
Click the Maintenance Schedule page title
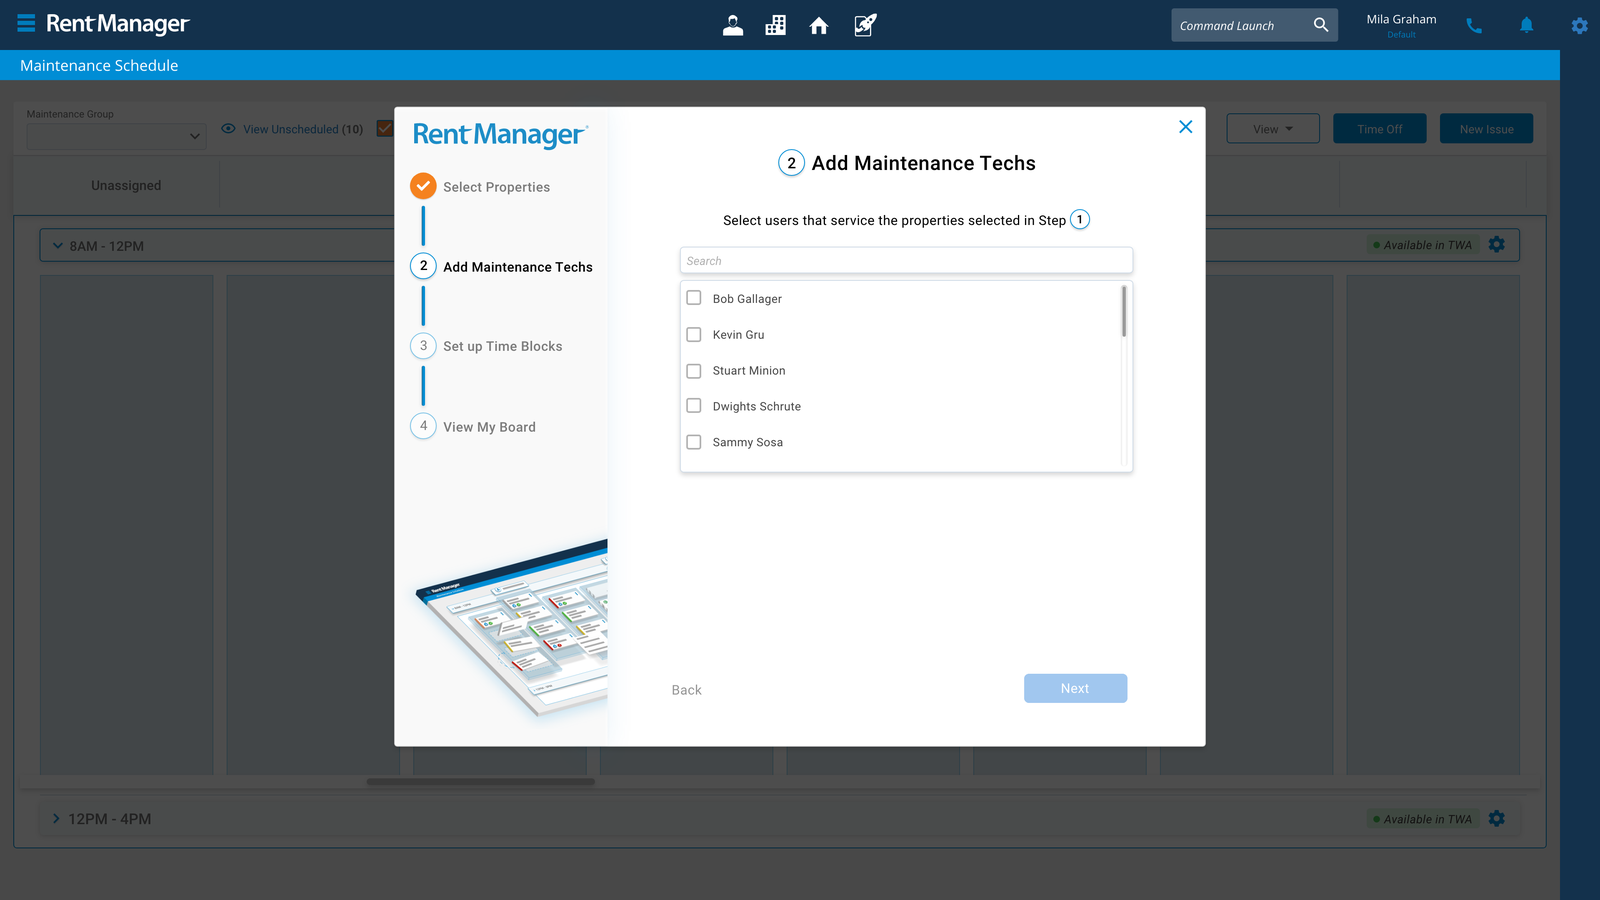tap(99, 66)
